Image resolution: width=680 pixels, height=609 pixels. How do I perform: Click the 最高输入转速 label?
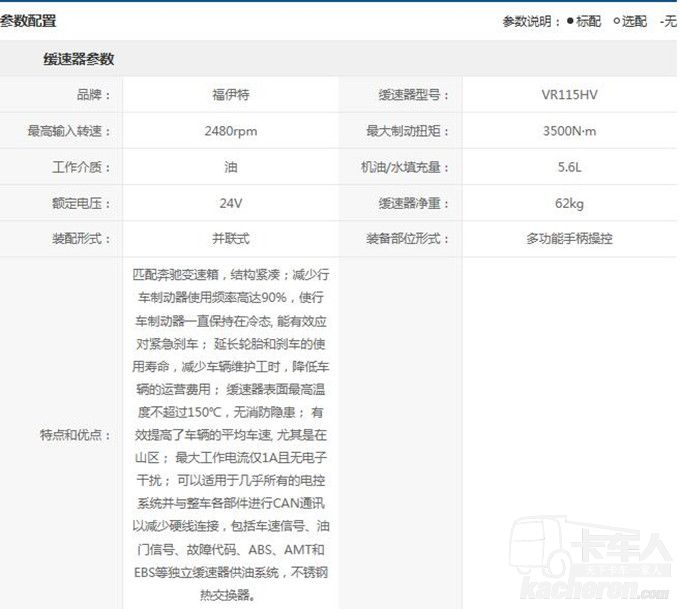click(x=69, y=131)
